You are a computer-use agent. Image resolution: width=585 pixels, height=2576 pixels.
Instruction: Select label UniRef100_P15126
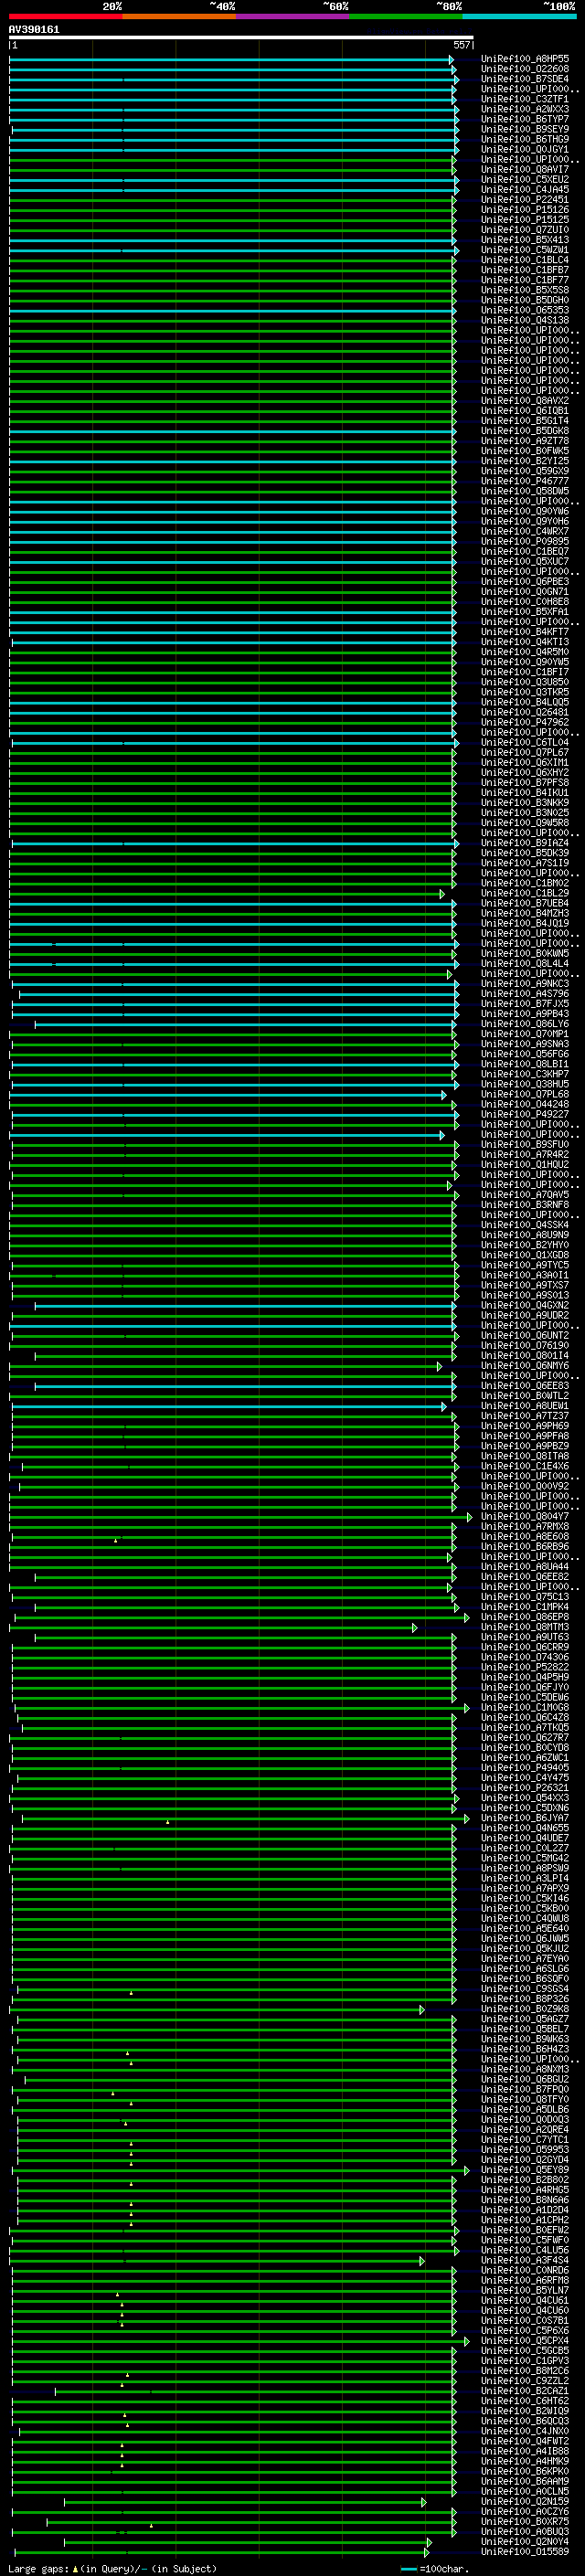point(525,210)
